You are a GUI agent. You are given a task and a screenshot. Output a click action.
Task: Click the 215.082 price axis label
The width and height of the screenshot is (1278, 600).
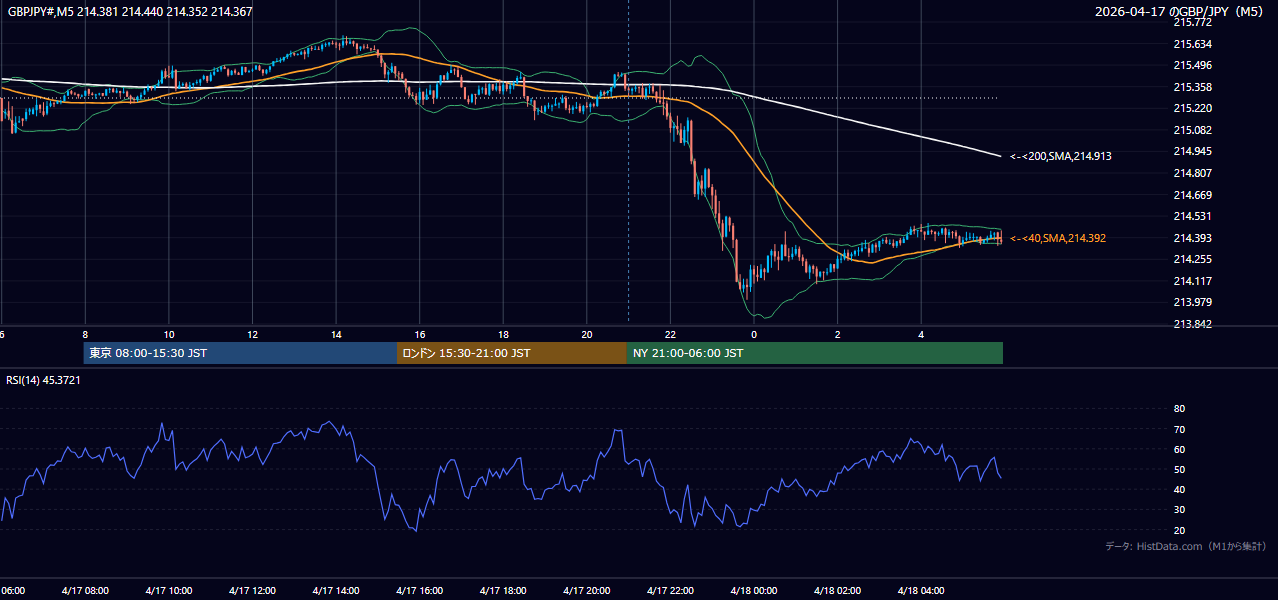pos(1192,130)
